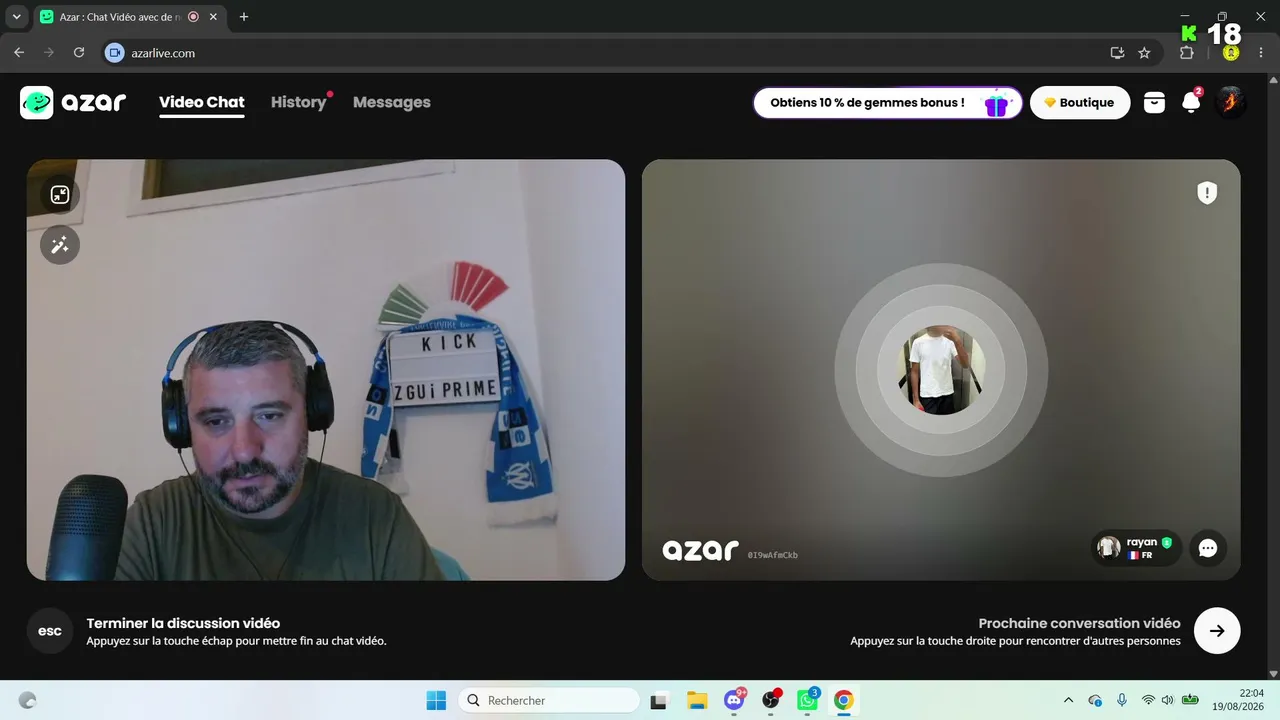Open rayan's profile chip
This screenshot has height=720, width=1280.
[1136, 548]
